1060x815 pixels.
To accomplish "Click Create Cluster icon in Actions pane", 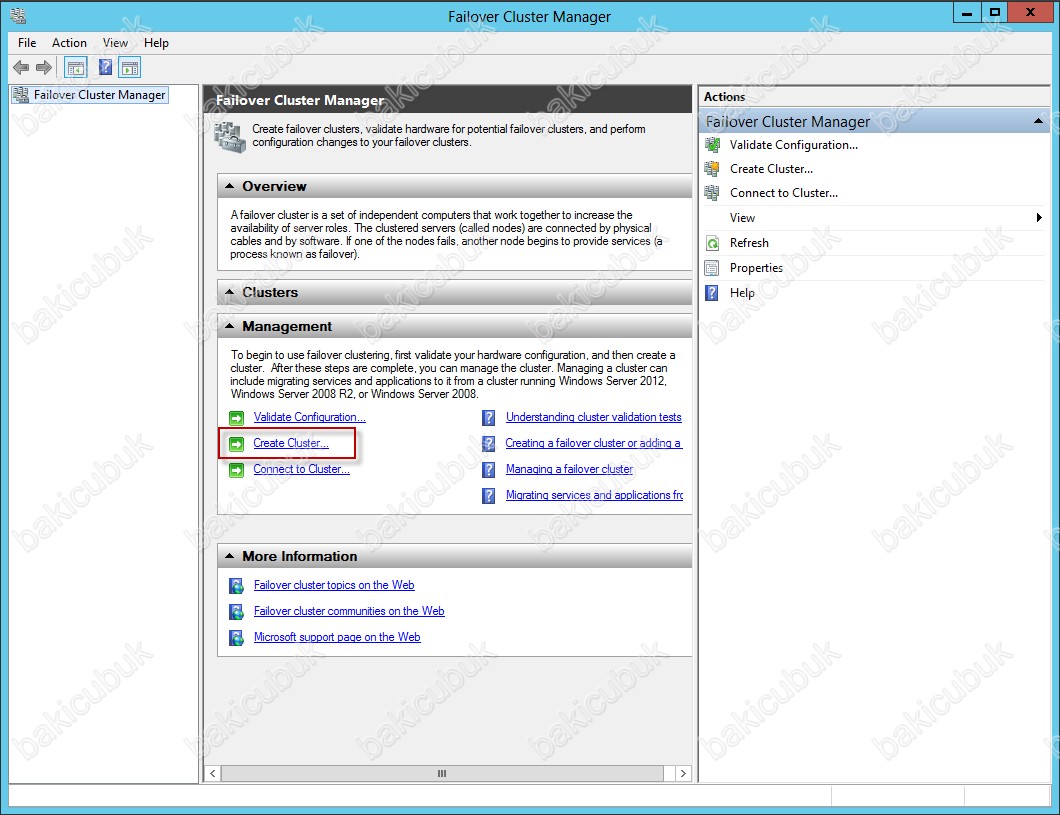I will pyautogui.click(x=712, y=169).
